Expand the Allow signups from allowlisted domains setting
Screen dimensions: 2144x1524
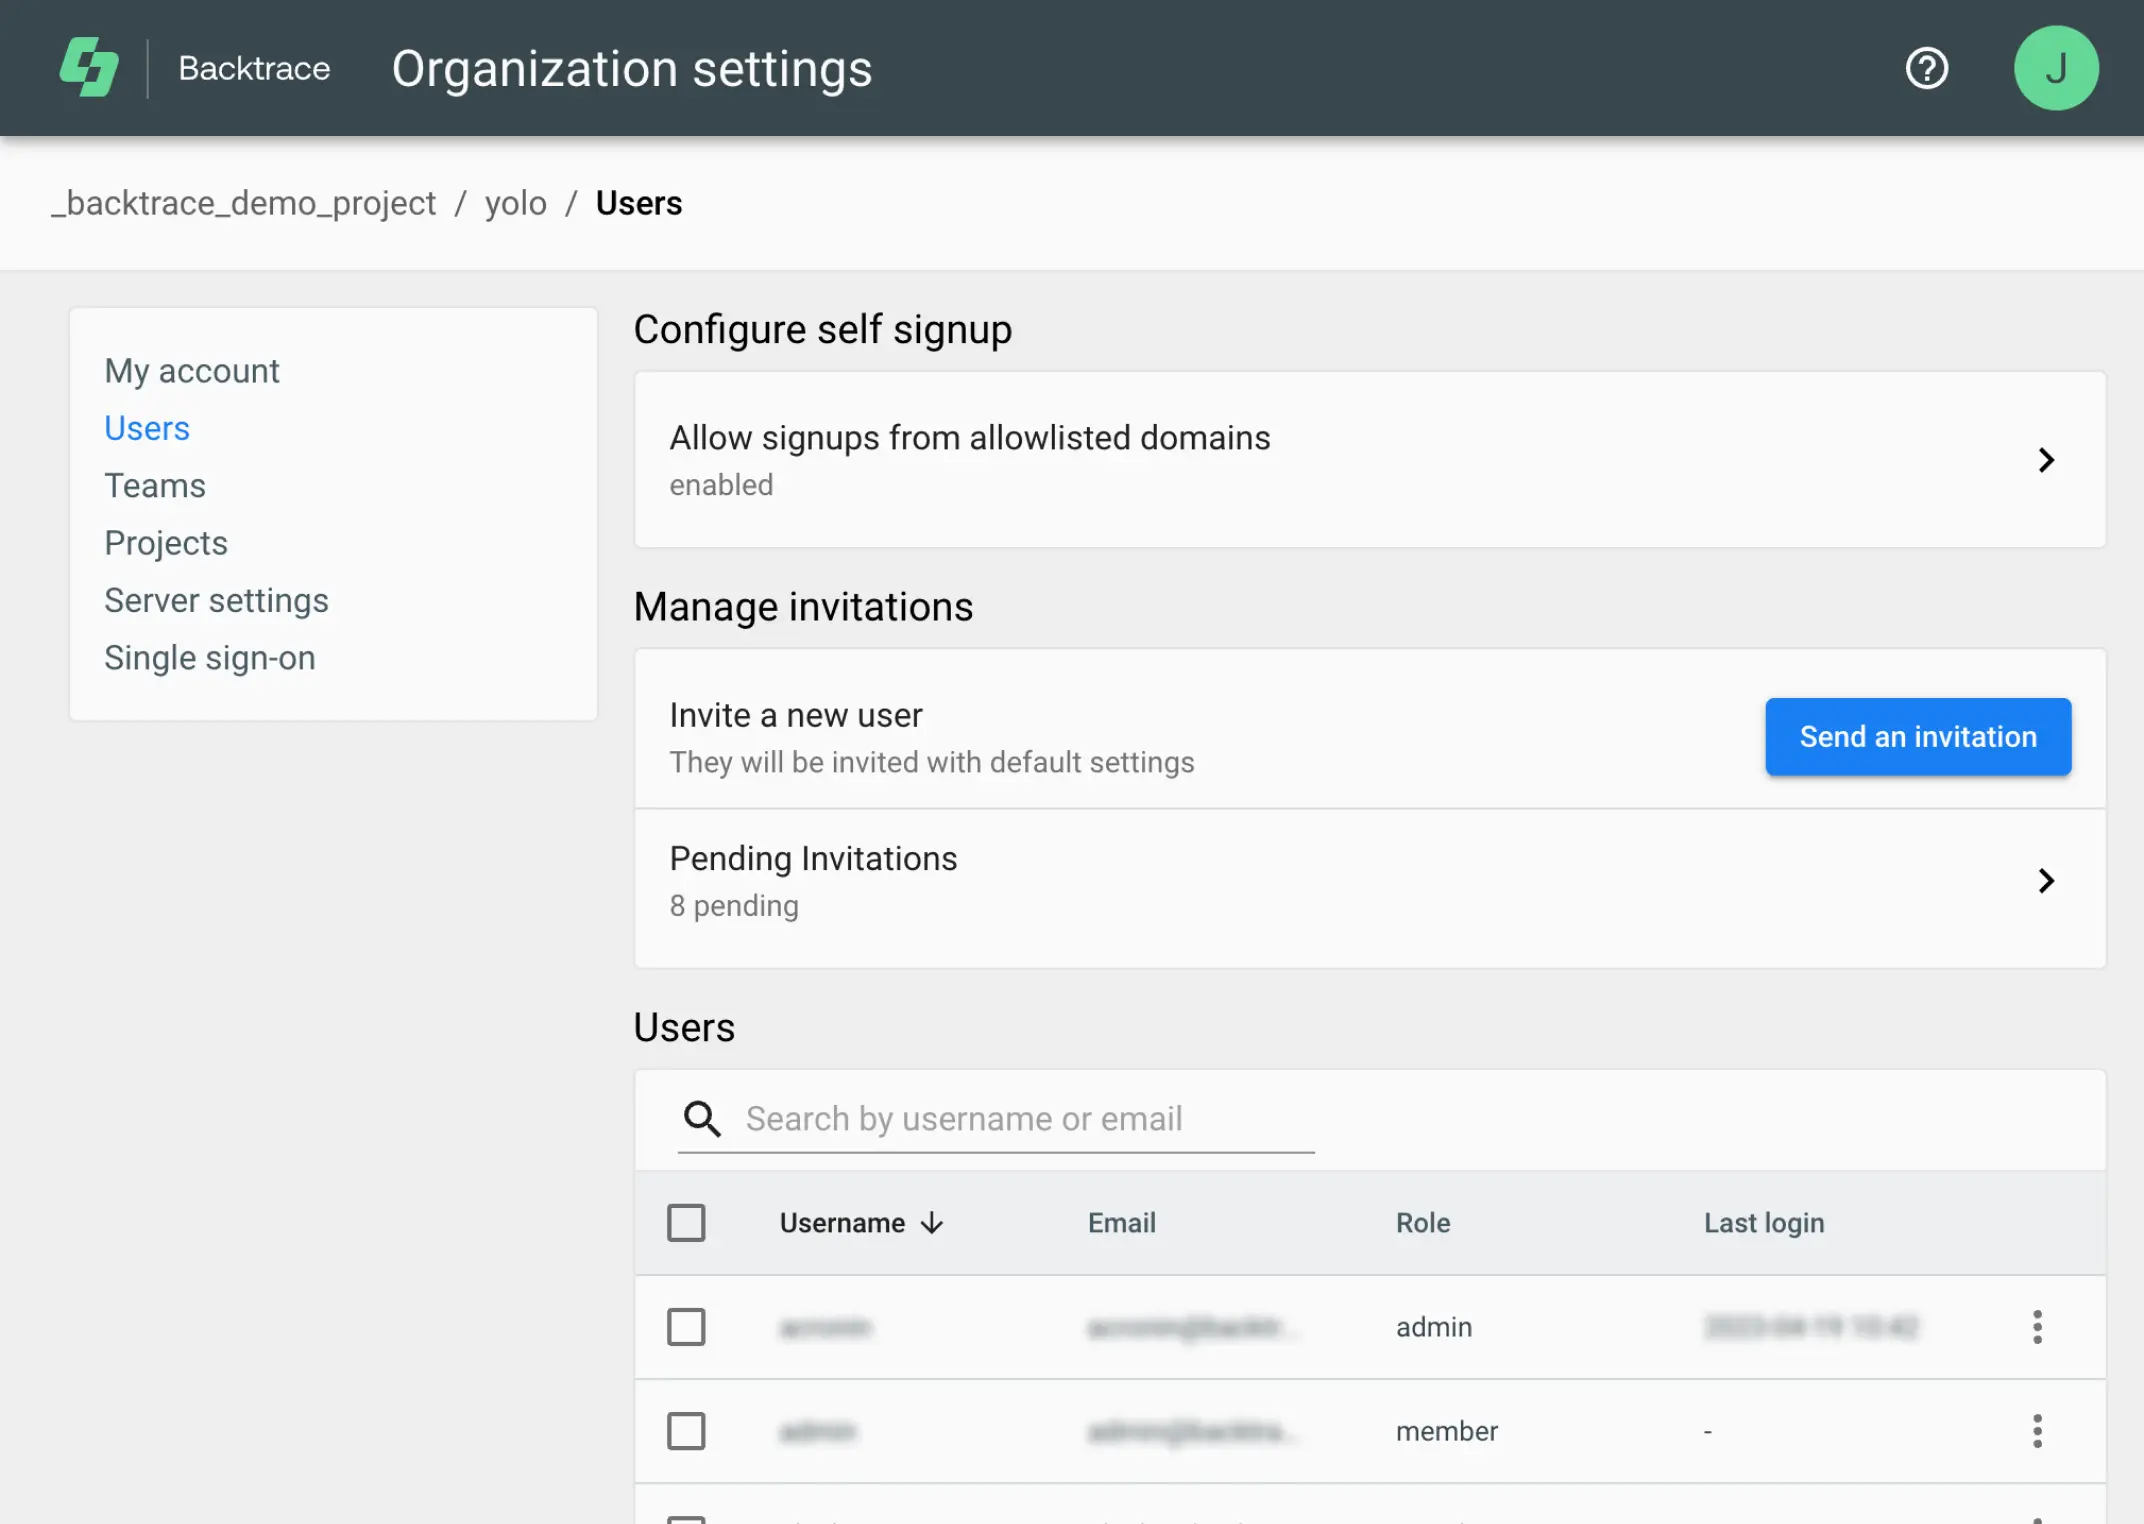2047,460
